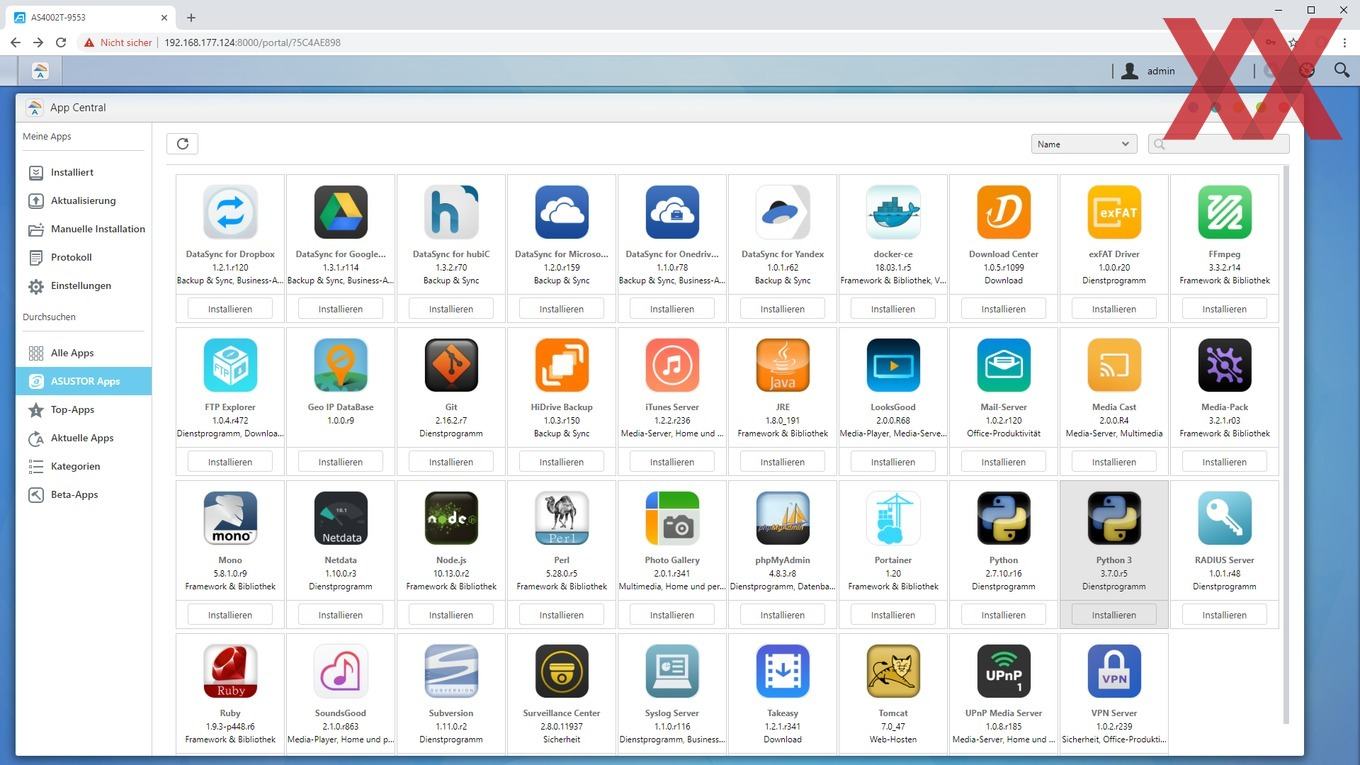1360x765 pixels.
Task: Show Aktuelle Apps
Action: pyautogui.click(x=84, y=437)
